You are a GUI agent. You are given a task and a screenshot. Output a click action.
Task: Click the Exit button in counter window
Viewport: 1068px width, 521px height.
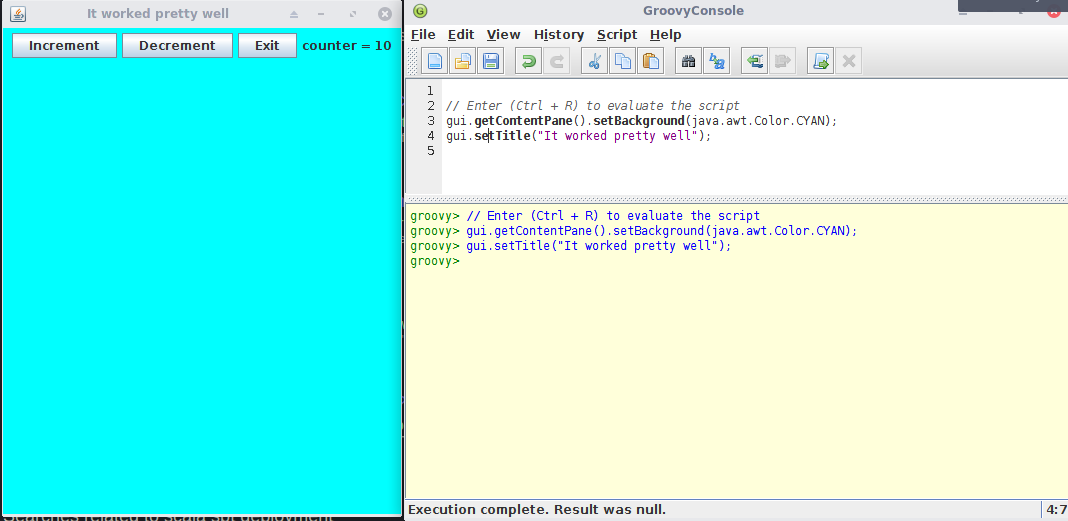(x=267, y=46)
